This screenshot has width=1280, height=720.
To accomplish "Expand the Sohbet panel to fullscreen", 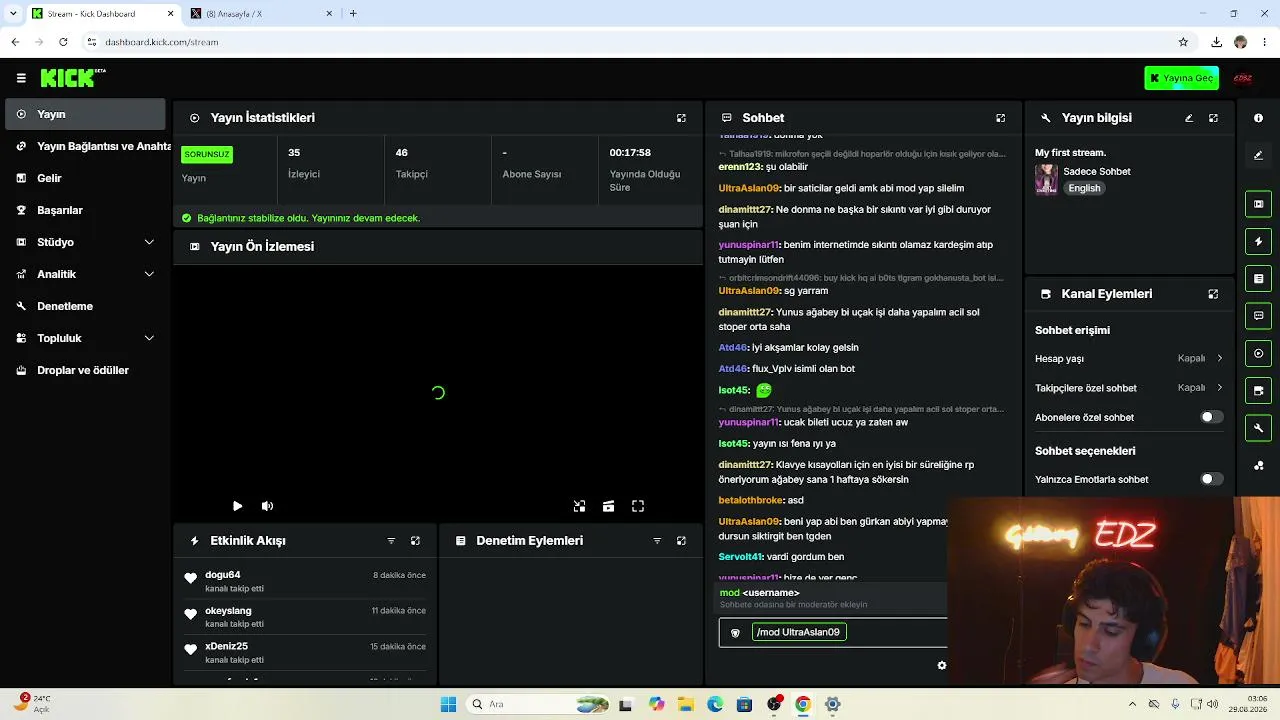I will [x=1000, y=118].
